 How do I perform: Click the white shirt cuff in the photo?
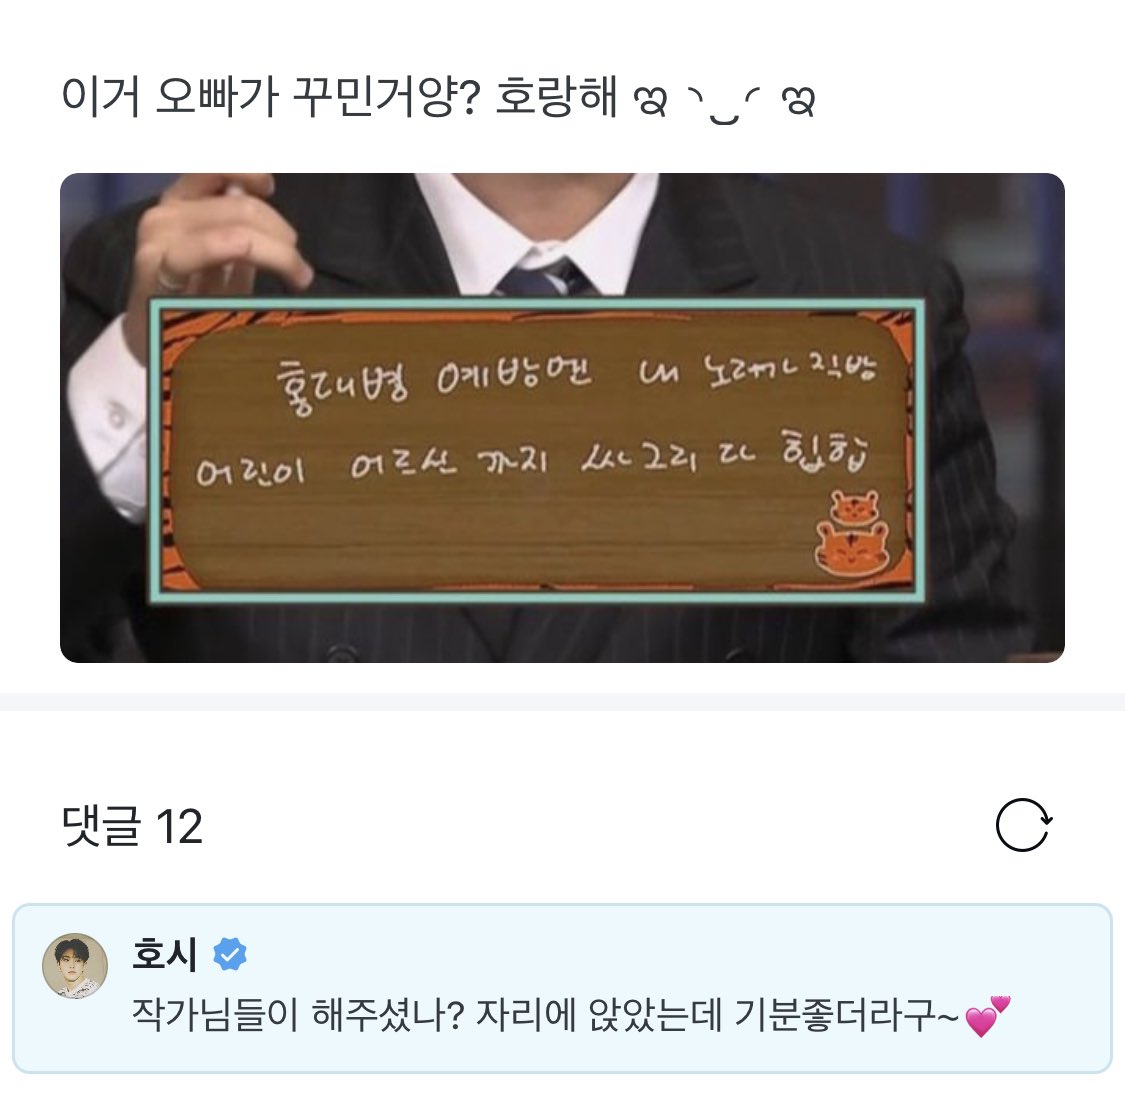[x=111, y=416]
